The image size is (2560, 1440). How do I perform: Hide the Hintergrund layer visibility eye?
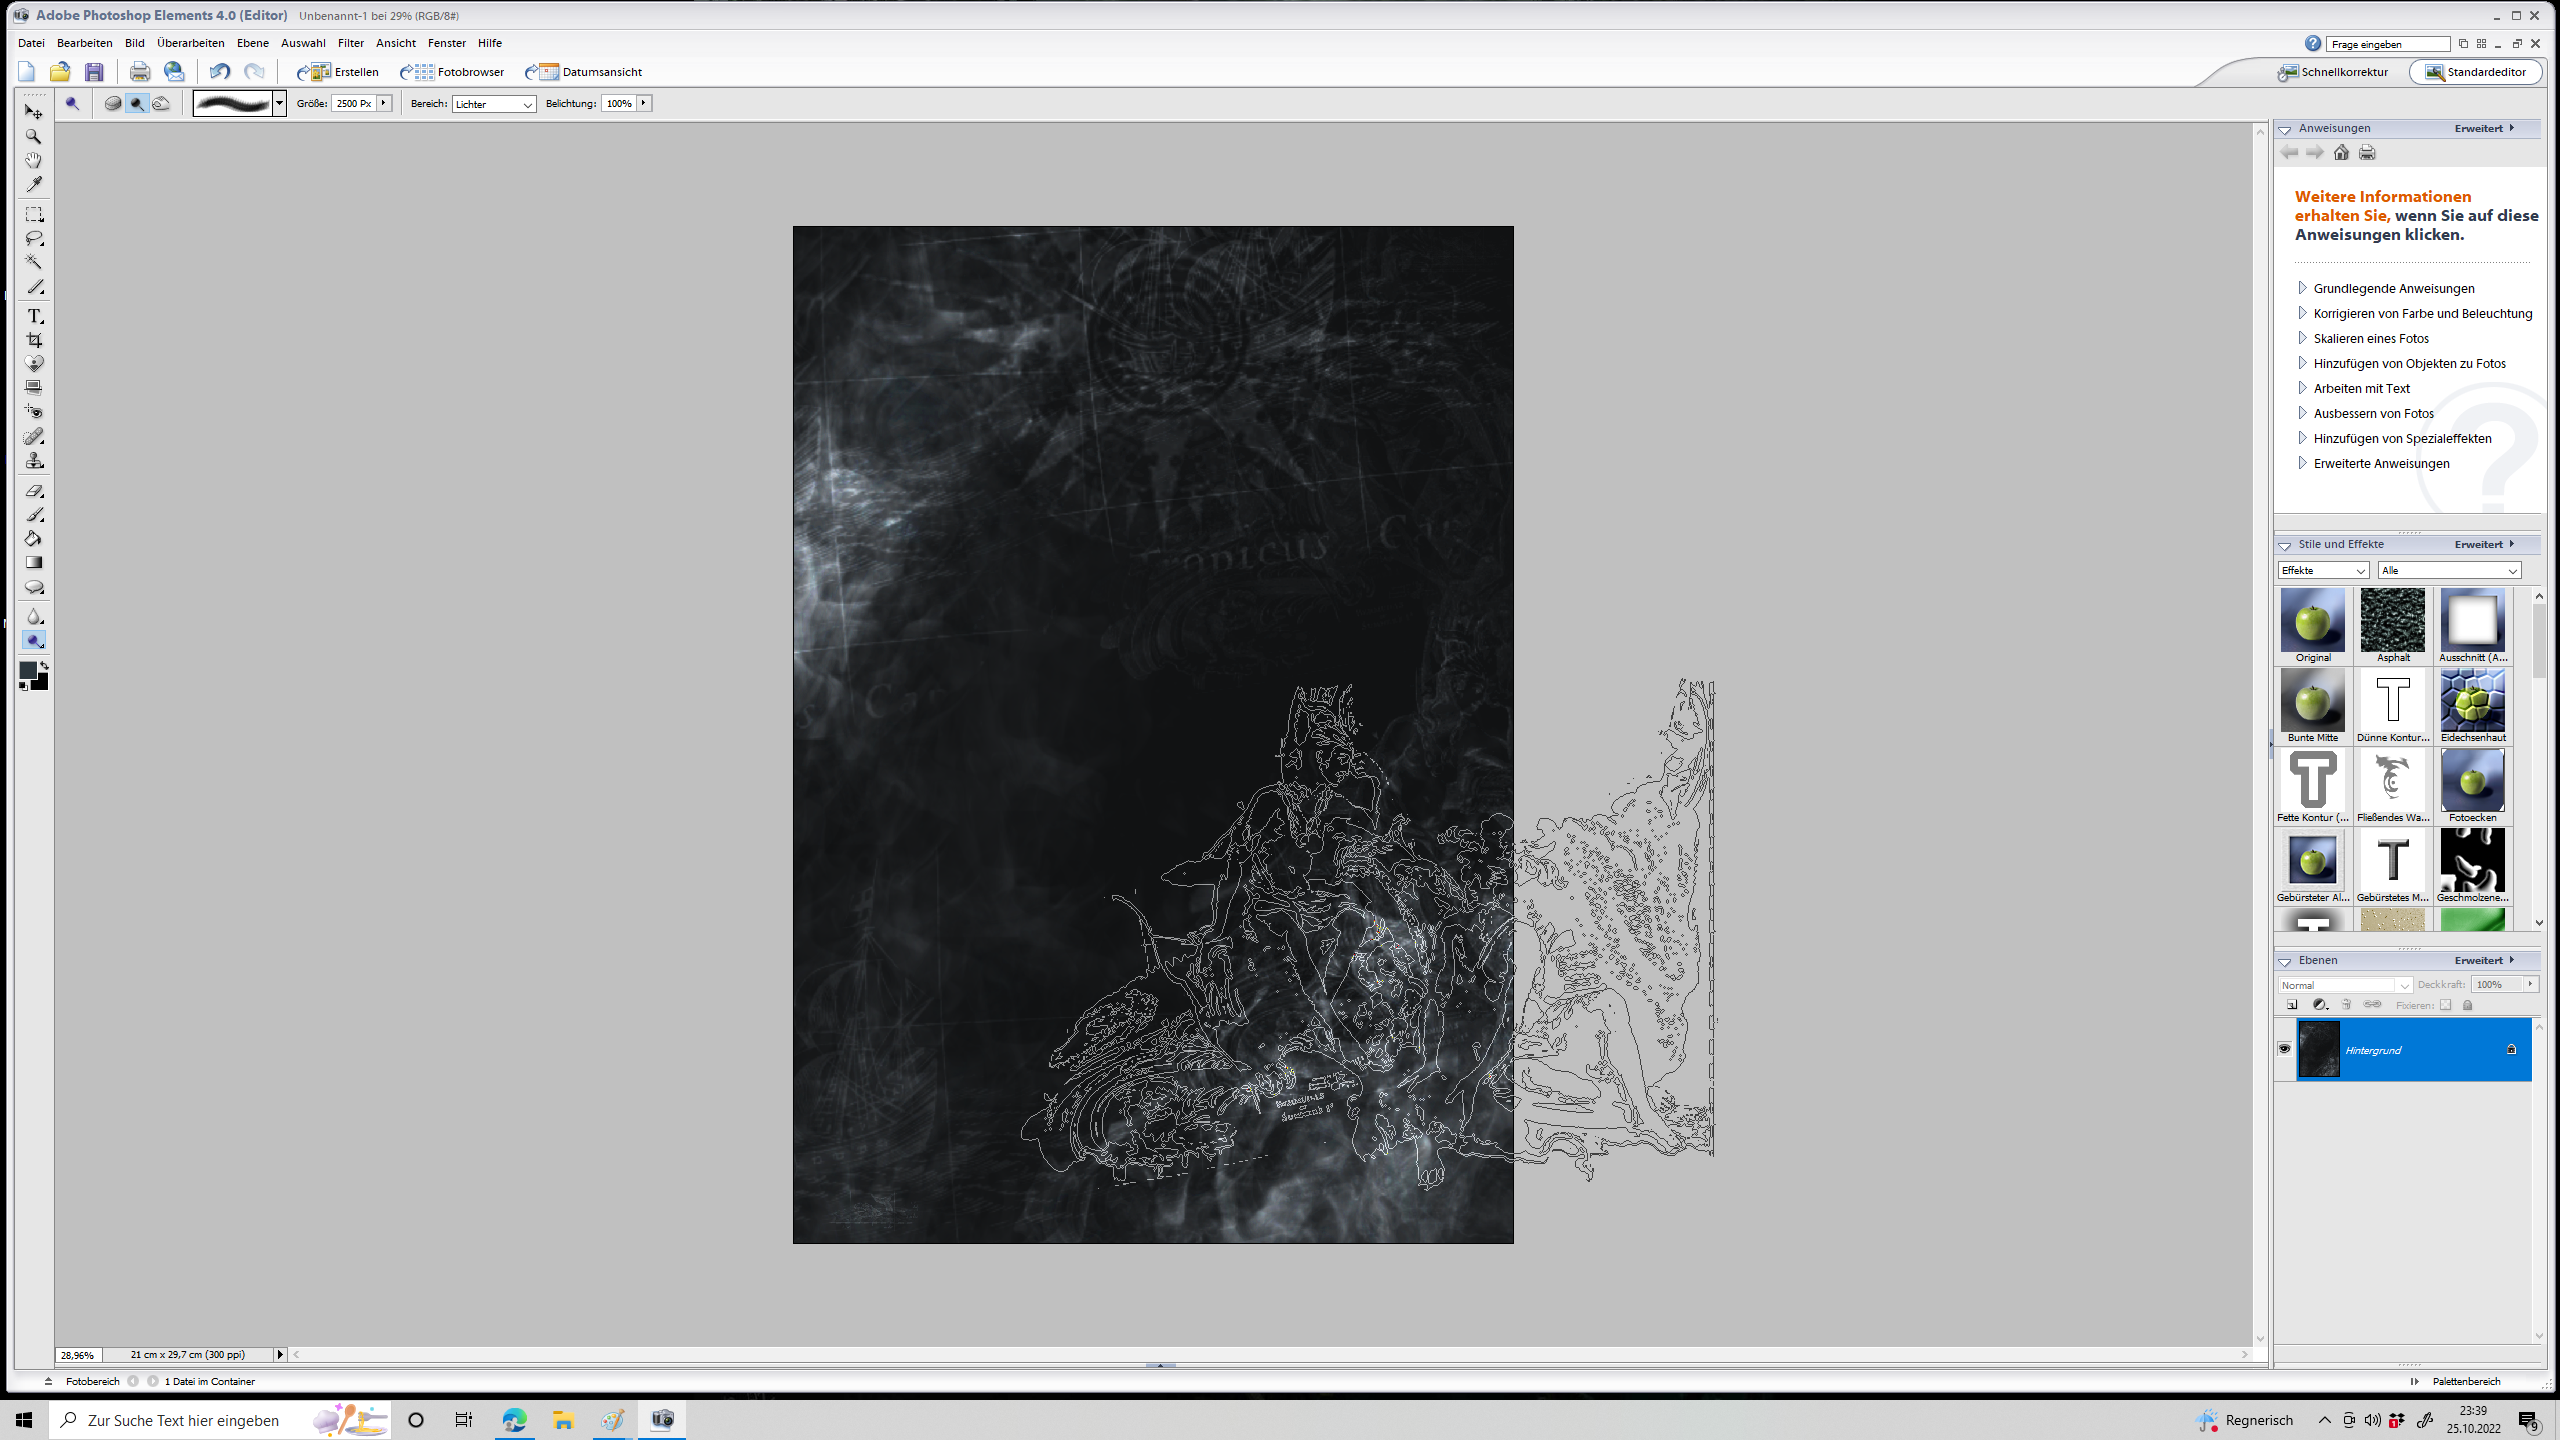pos(2284,1049)
